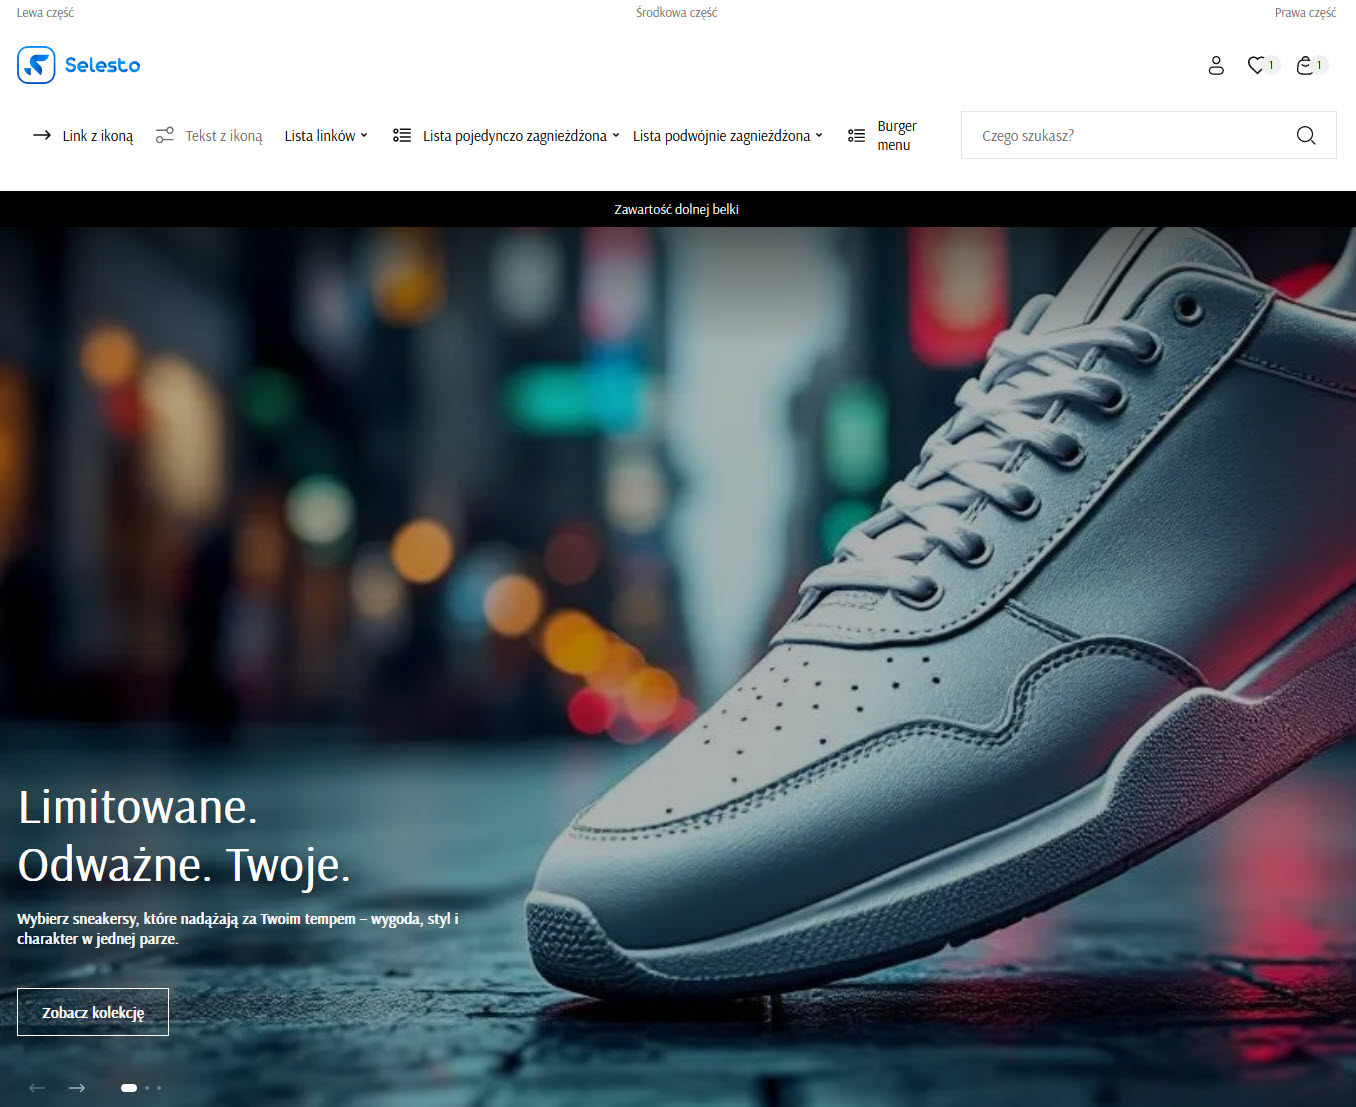Expand the Lista linków dropdown

coord(326,136)
